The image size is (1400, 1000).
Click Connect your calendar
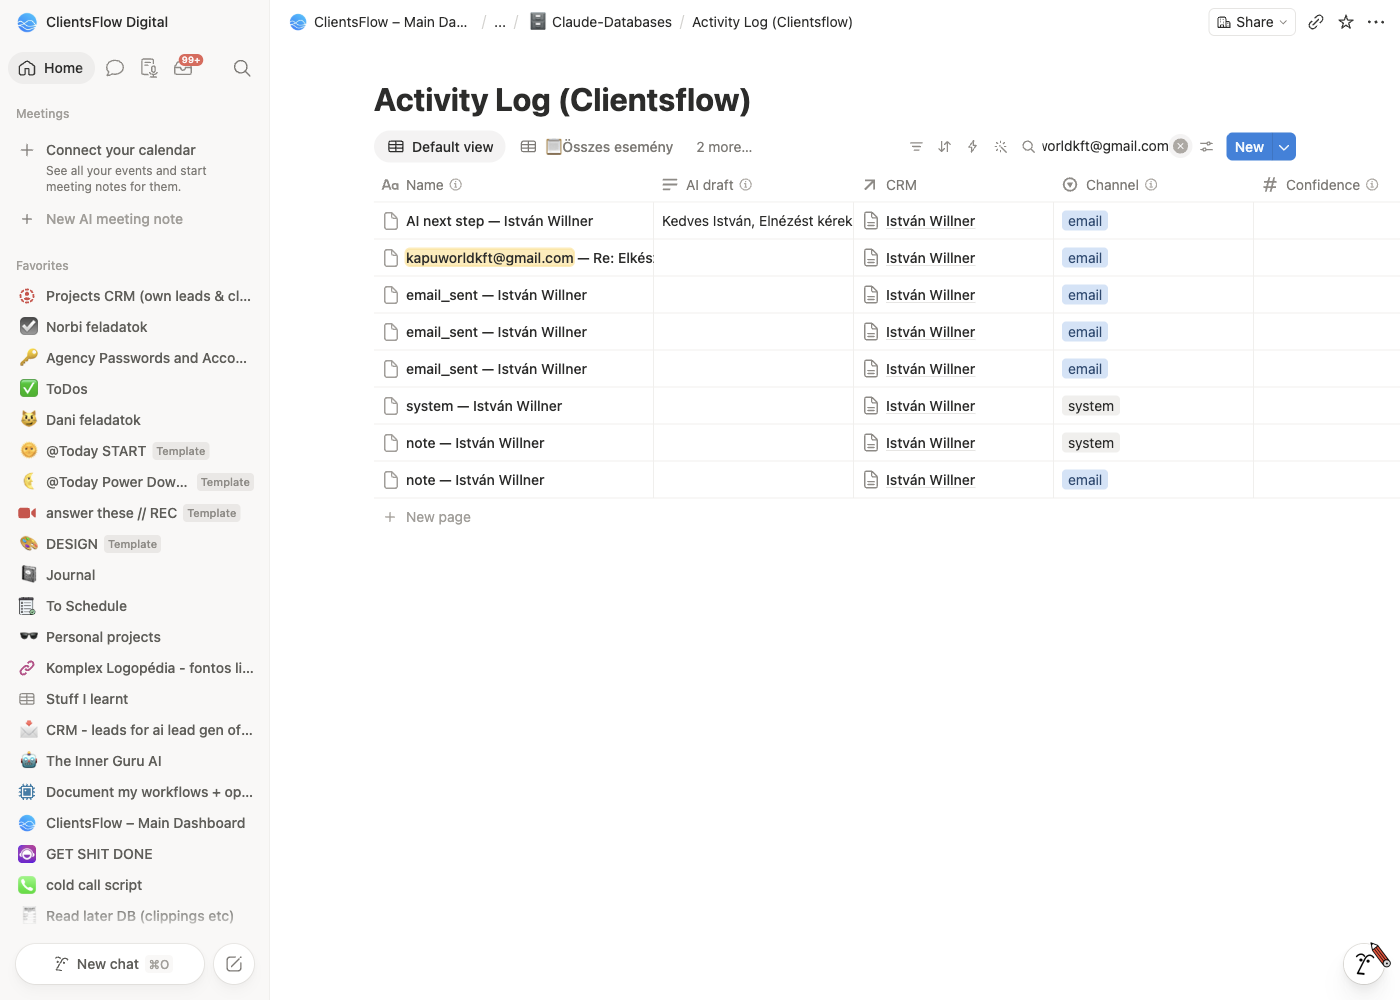tap(121, 150)
